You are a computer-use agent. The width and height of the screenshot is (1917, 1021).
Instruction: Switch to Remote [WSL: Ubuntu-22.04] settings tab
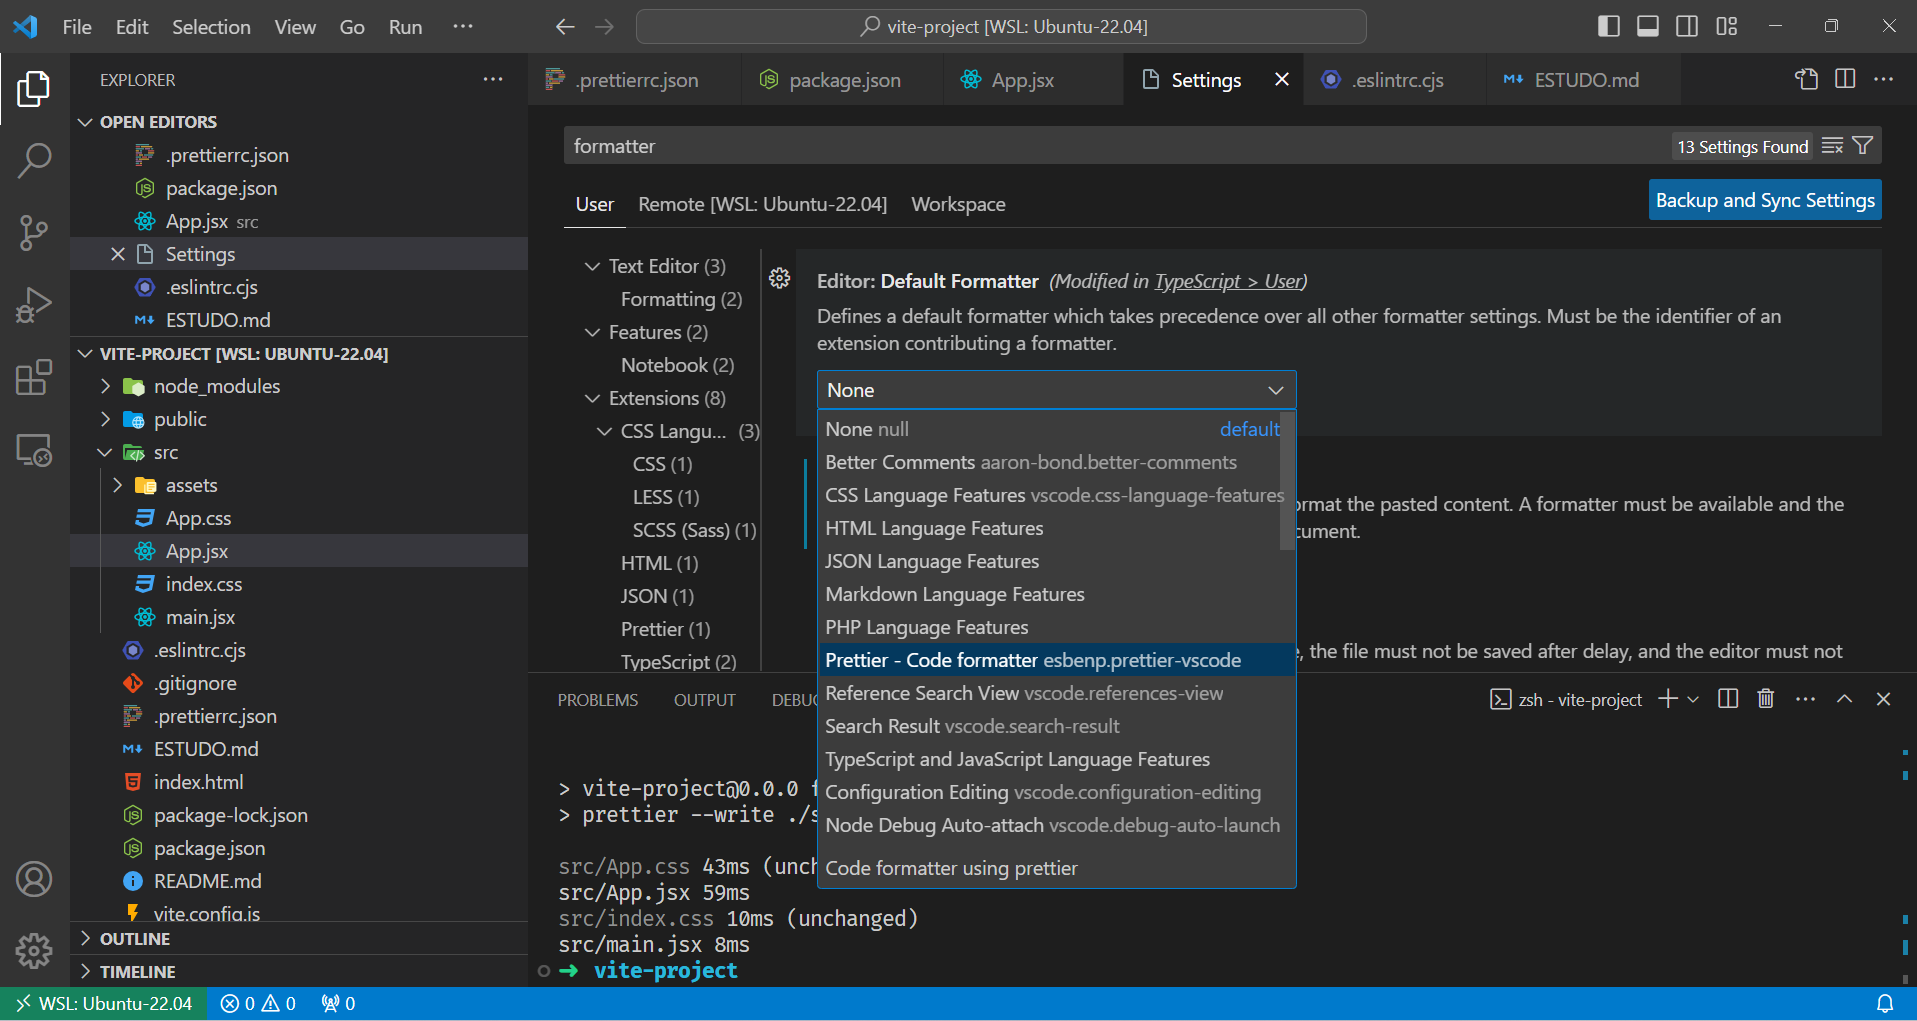tap(762, 204)
